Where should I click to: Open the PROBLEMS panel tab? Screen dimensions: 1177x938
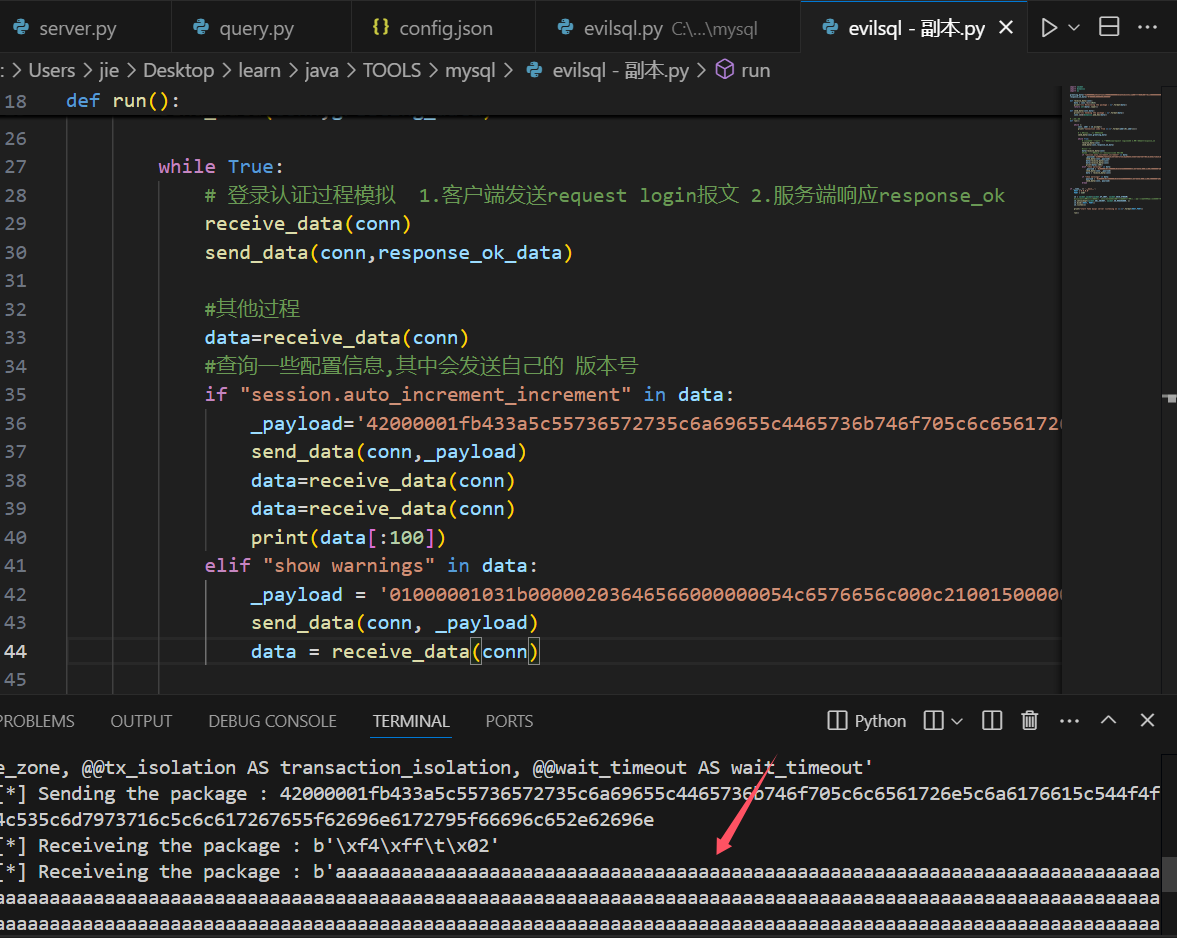[x=36, y=721]
